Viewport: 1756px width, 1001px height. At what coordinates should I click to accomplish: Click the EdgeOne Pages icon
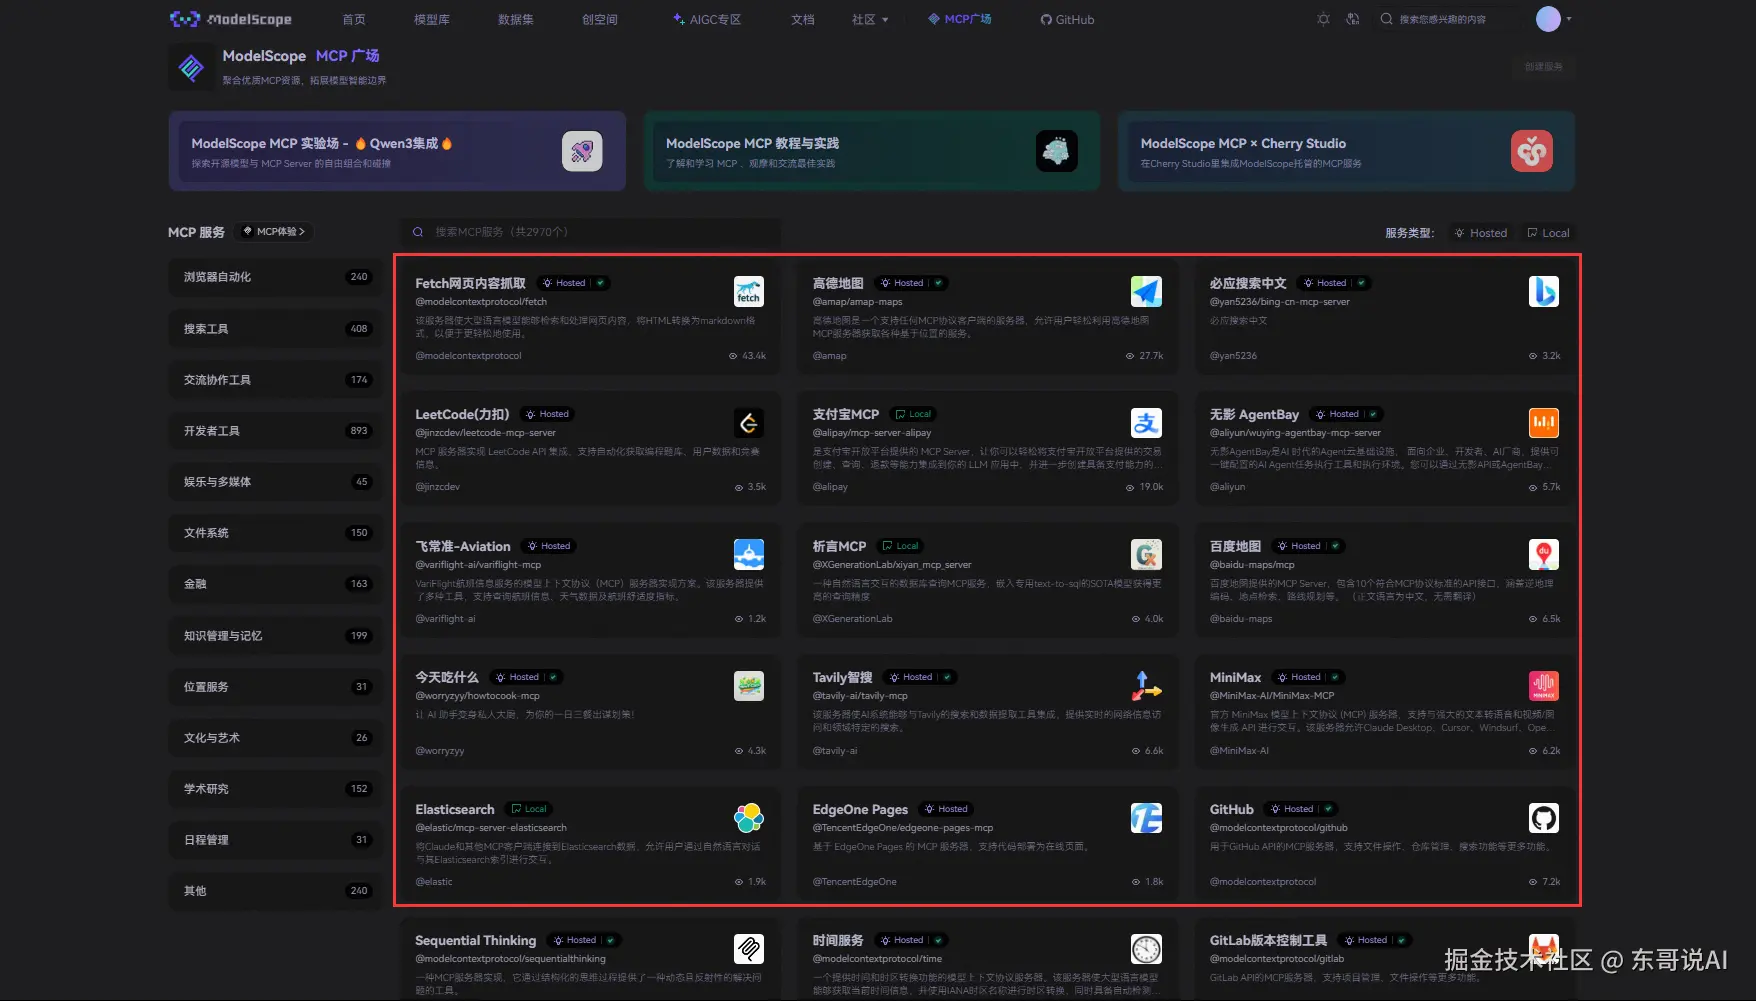[x=1146, y=818]
